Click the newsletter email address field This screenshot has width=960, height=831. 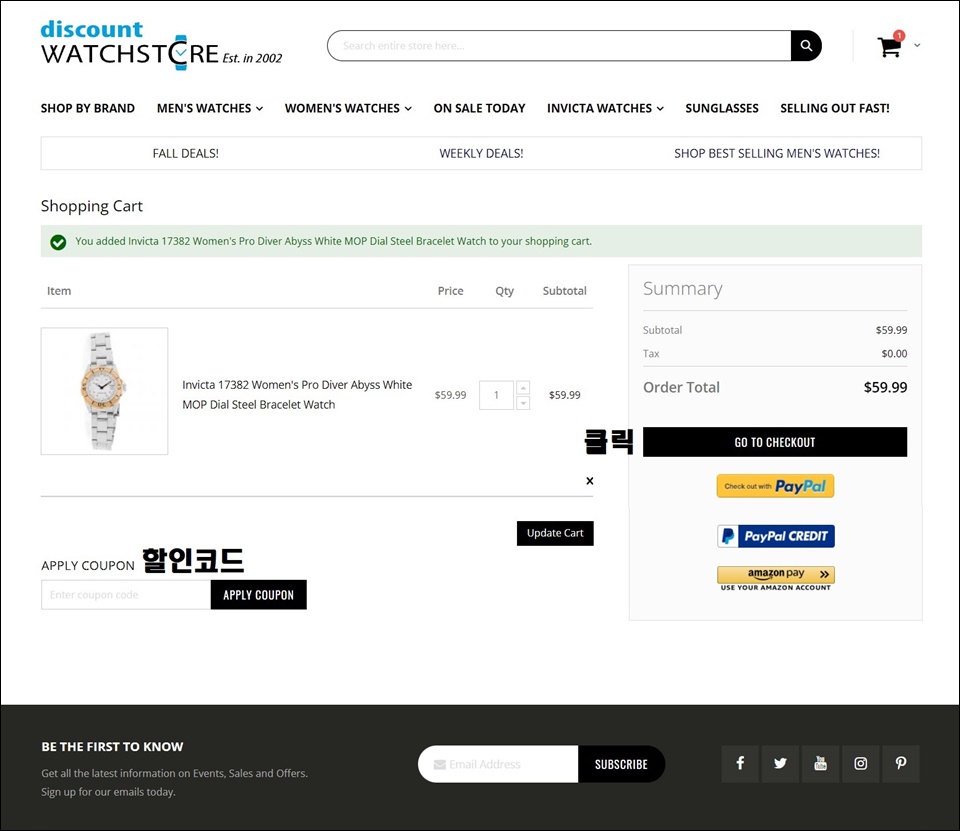click(x=498, y=764)
